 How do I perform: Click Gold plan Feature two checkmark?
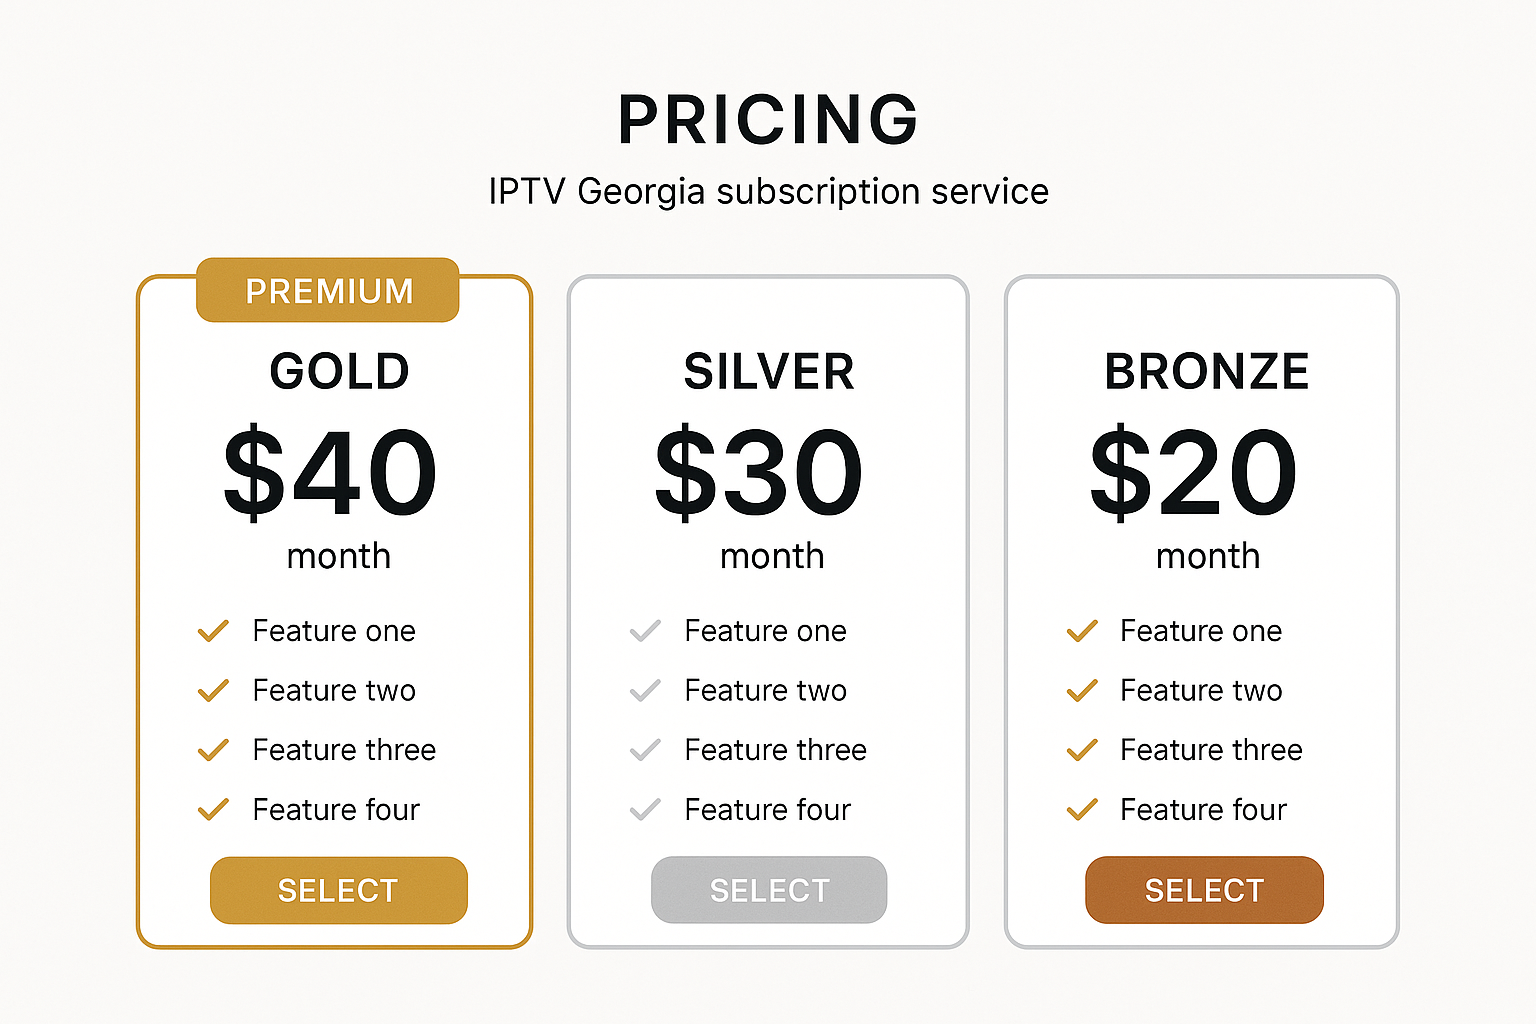[x=213, y=690]
